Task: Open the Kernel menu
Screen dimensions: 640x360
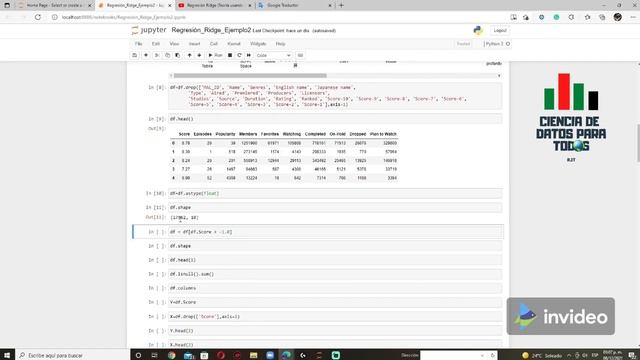Action: coord(234,44)
